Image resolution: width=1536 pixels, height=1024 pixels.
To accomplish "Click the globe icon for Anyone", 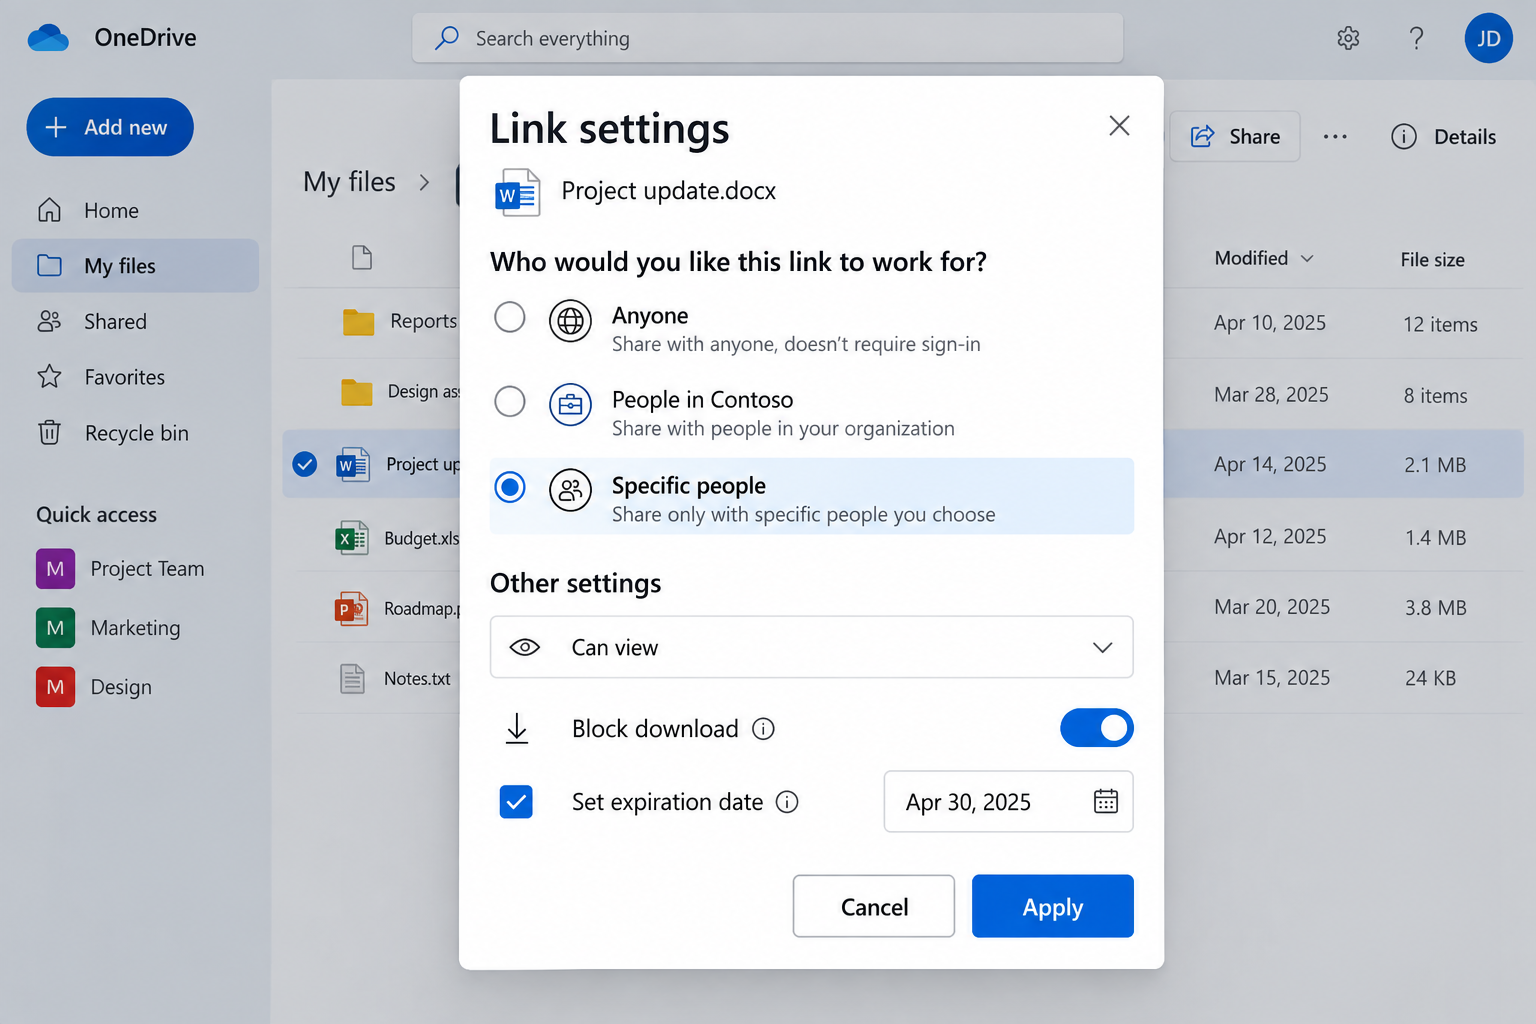I will point(570,320).
